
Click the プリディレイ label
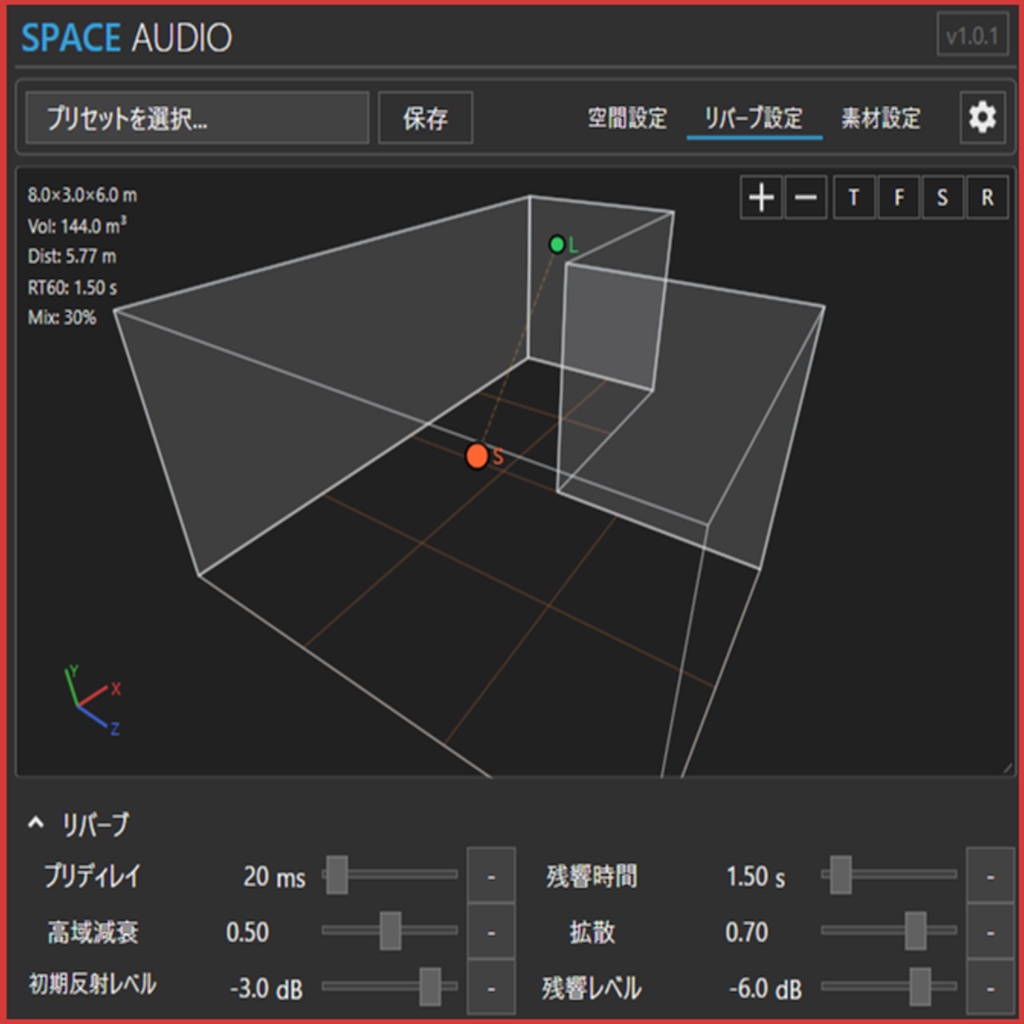click(92, 876)
